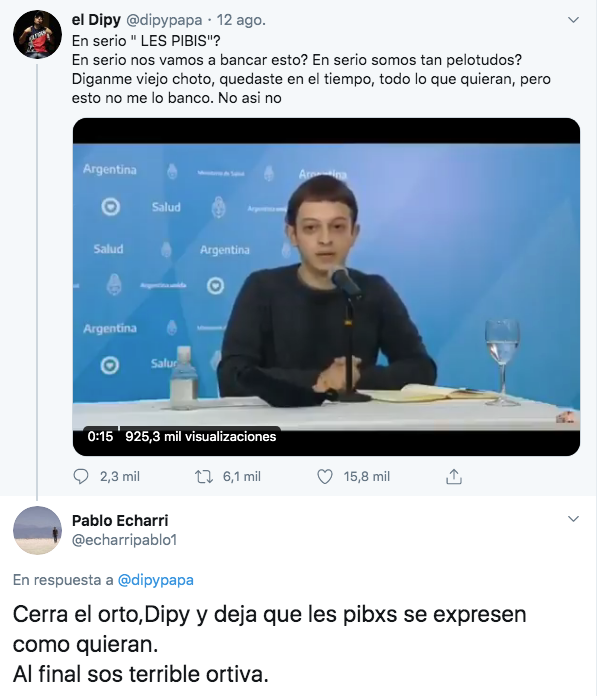Open the 12 ago. tweet date
The image size is (603, 696).
[x=237, y=19]
